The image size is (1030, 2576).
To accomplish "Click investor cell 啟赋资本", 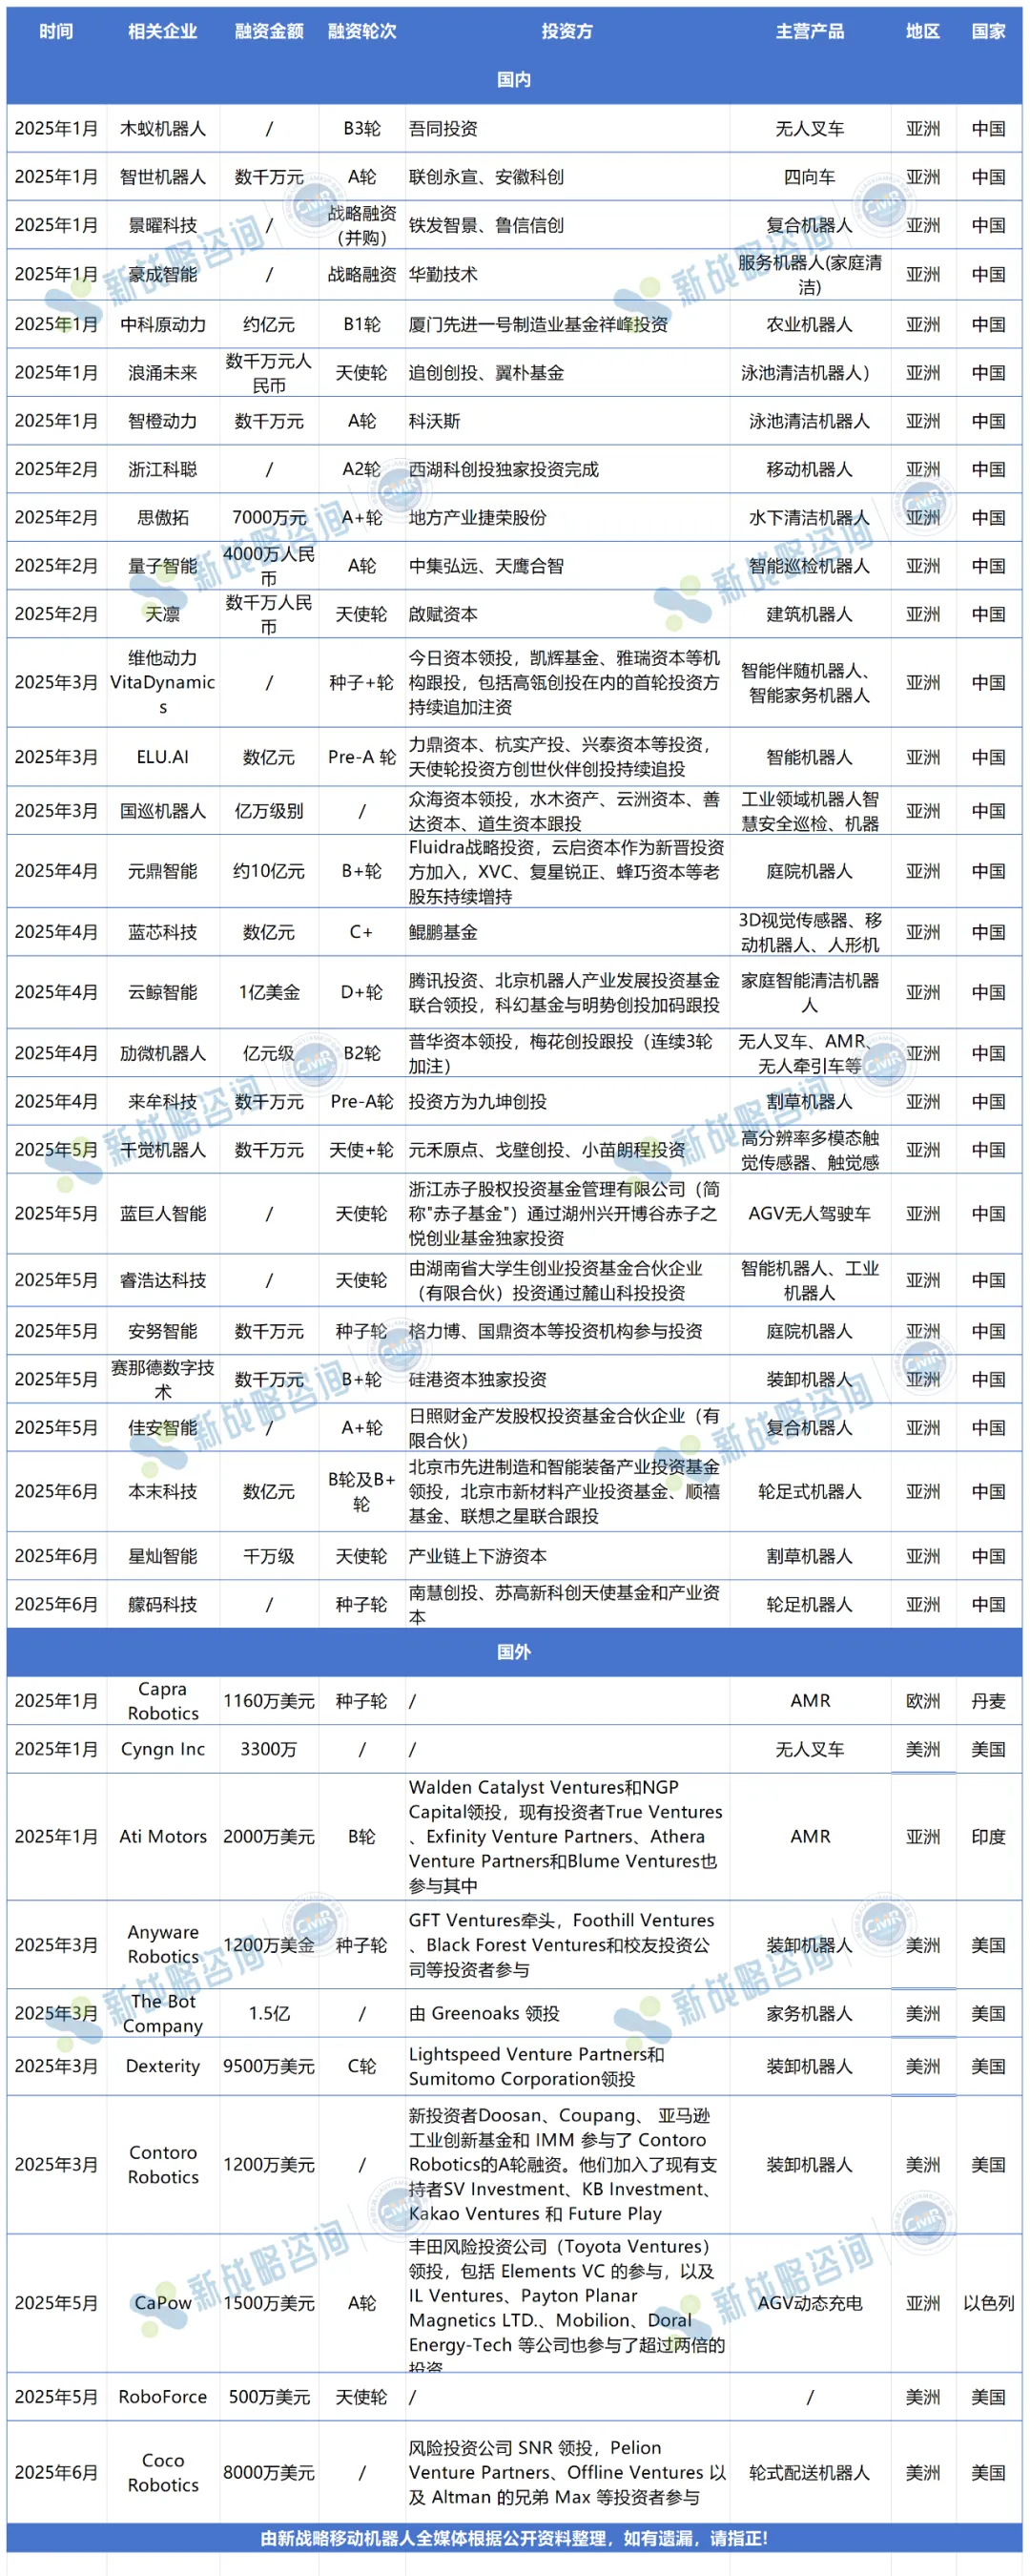I will click(443, 614).
